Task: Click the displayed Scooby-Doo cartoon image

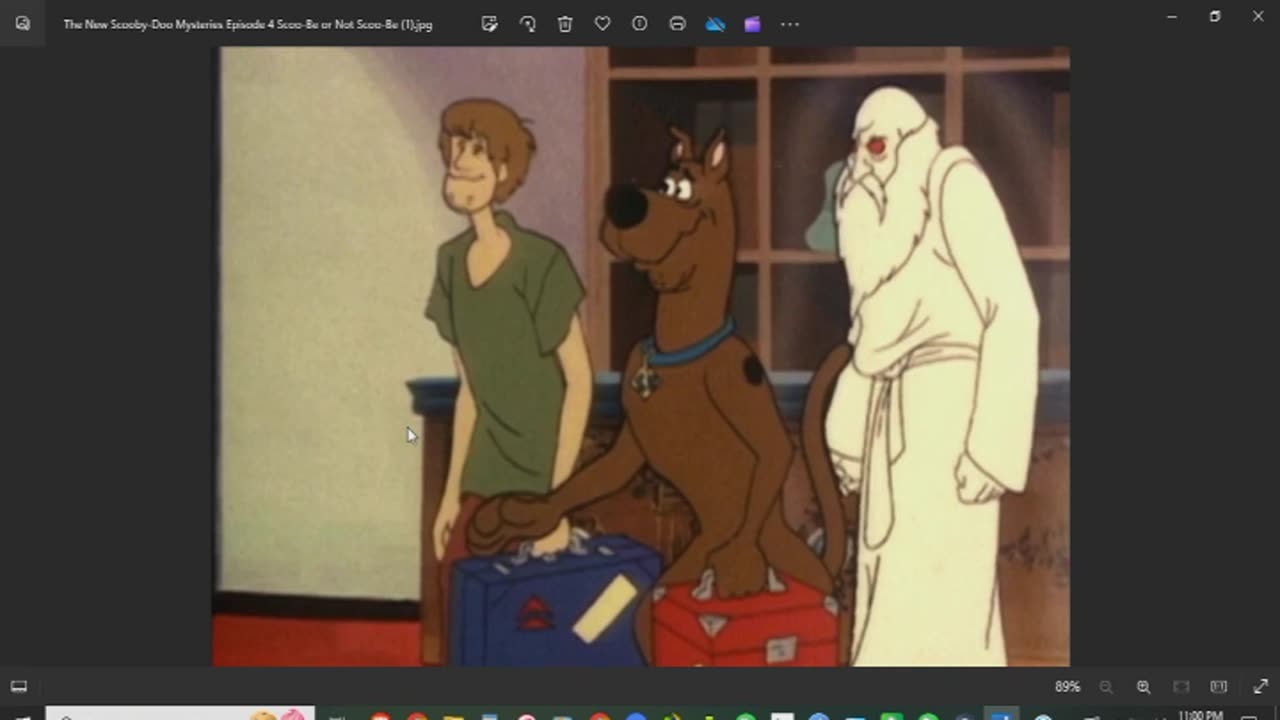Action: tap(641, 356)
